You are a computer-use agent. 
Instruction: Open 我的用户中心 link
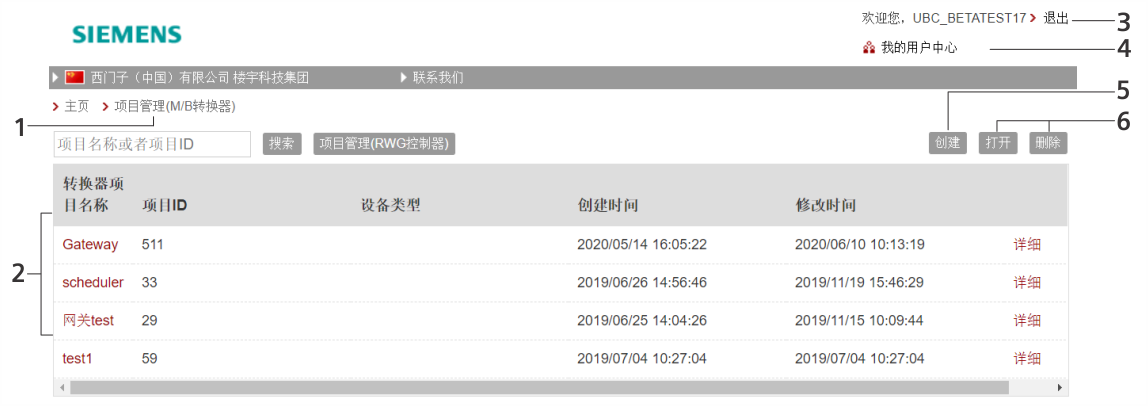pyautogui.click(x=919, y=48)
